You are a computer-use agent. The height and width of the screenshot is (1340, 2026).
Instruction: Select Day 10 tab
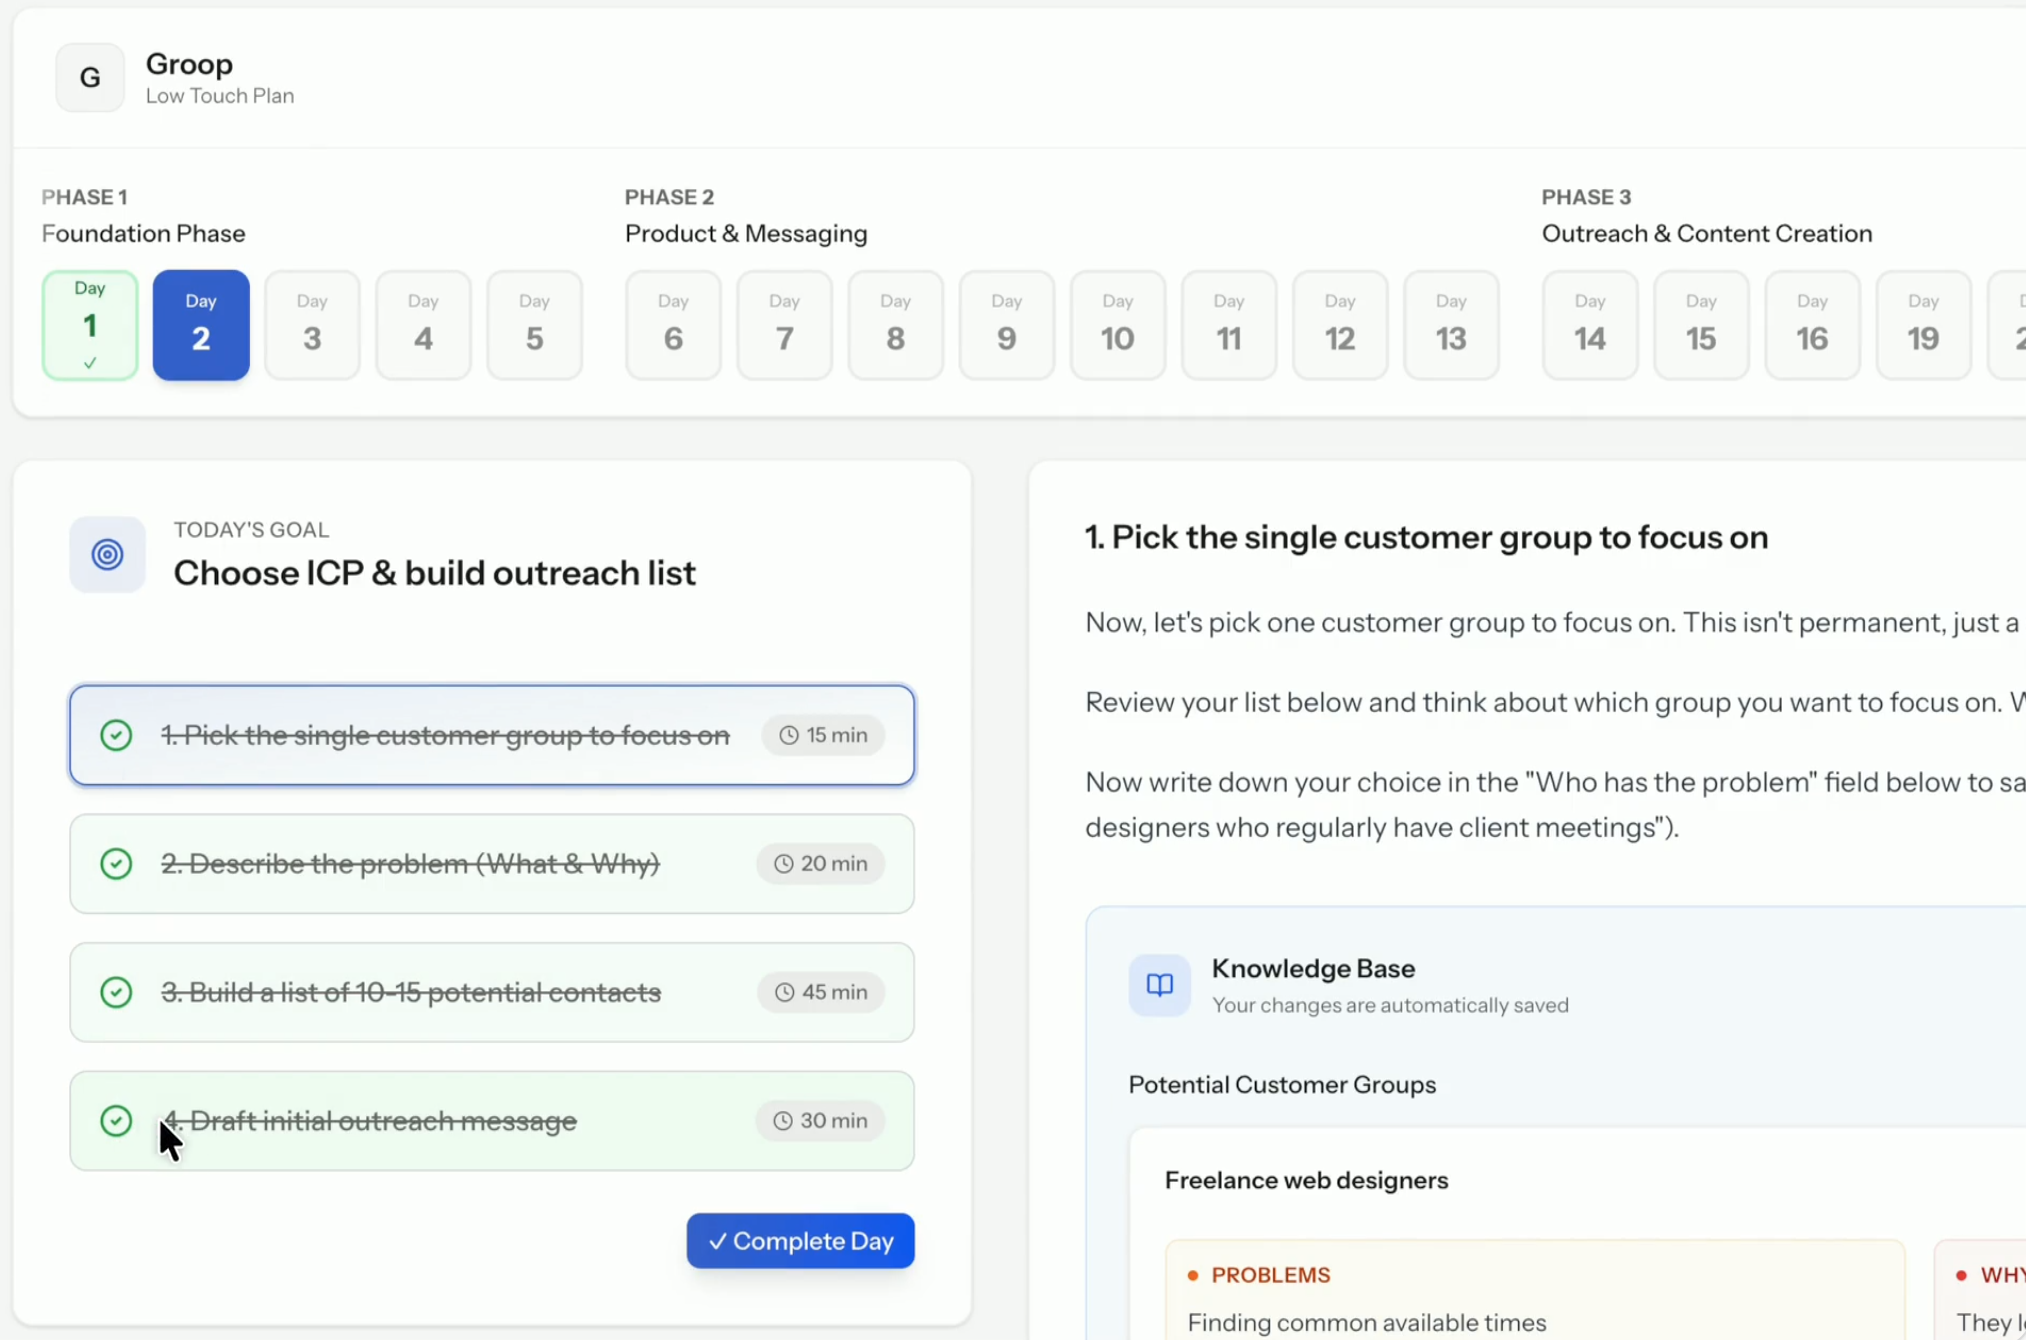(x=1117, y=325)
